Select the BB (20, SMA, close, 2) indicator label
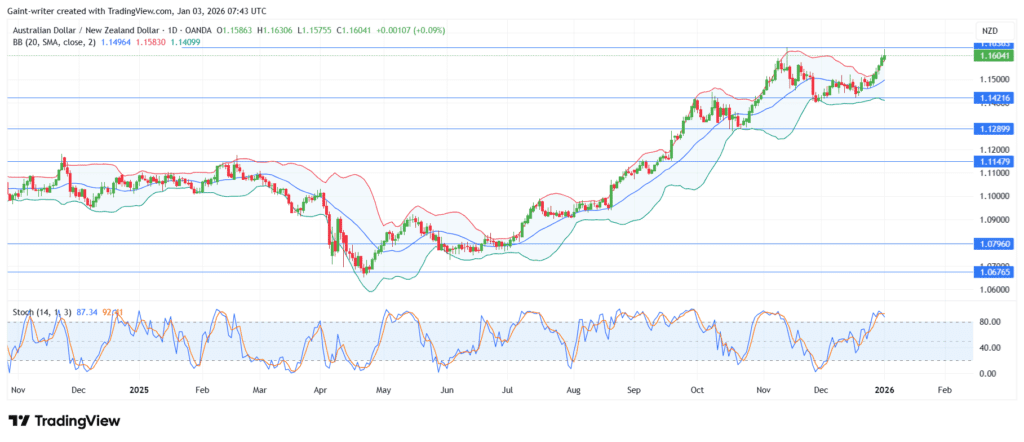The height and width of the screenshot is (442, 1024). 54,41
